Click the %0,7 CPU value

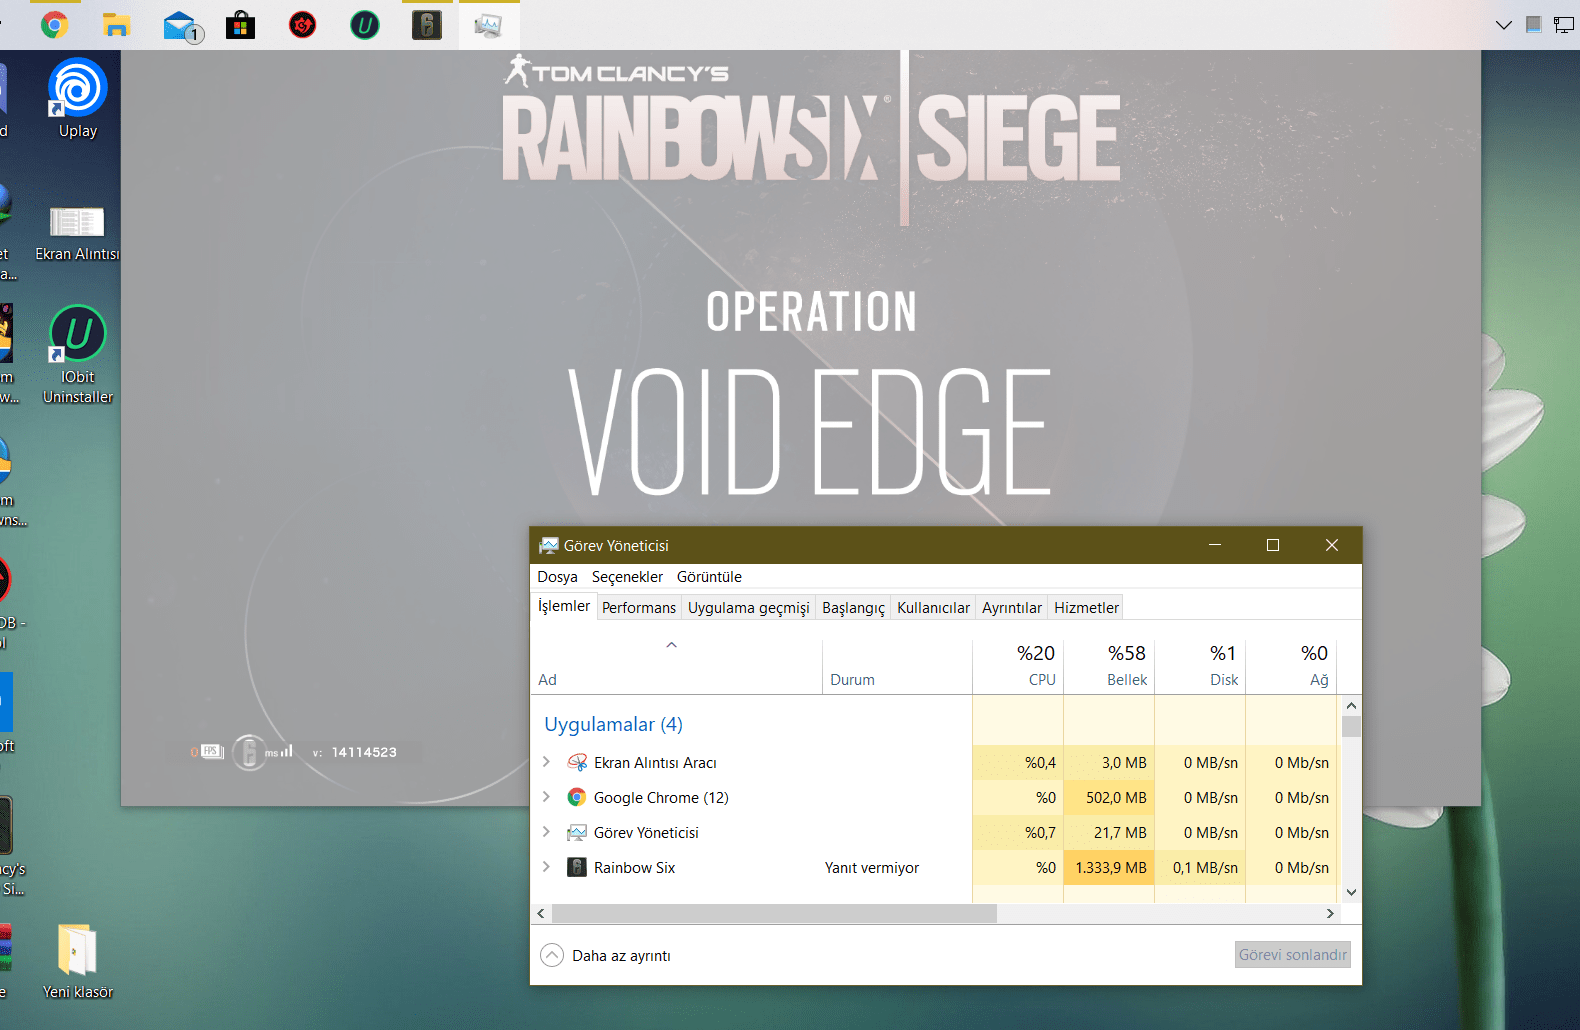click(1040, 833)
